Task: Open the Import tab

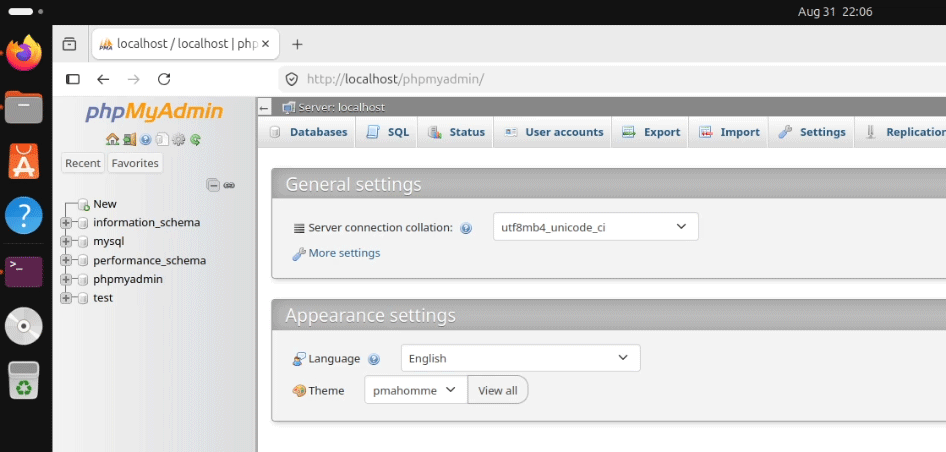Action: (728, 132)
